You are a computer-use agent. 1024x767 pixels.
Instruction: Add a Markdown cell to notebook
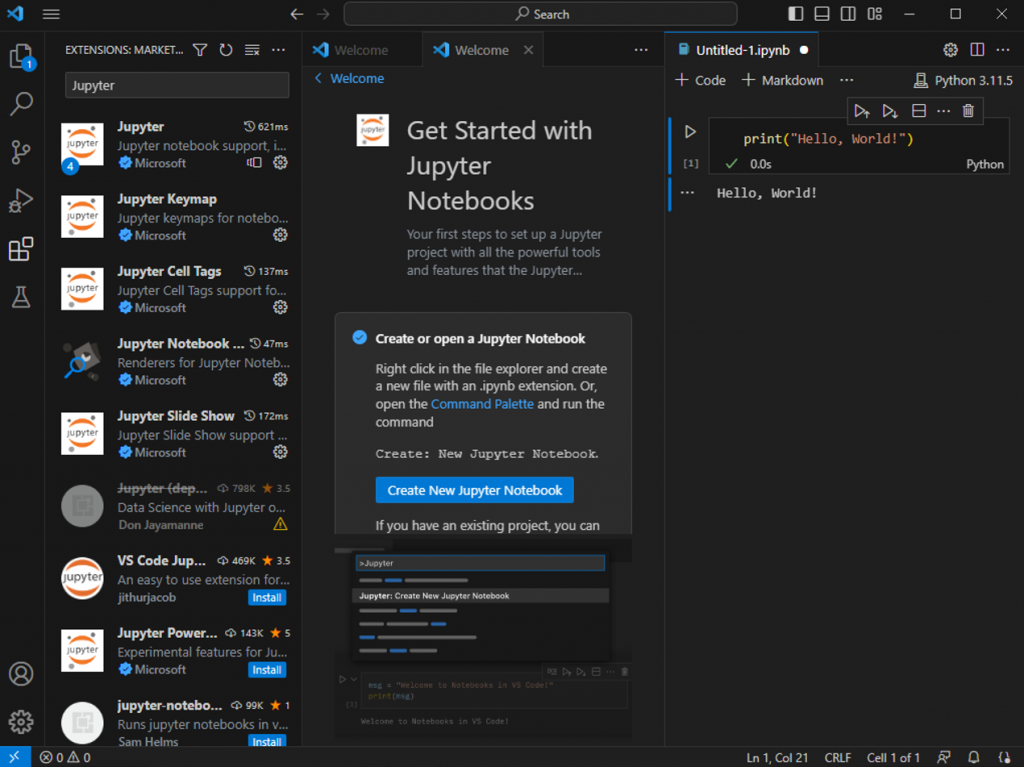coord(782,80)
